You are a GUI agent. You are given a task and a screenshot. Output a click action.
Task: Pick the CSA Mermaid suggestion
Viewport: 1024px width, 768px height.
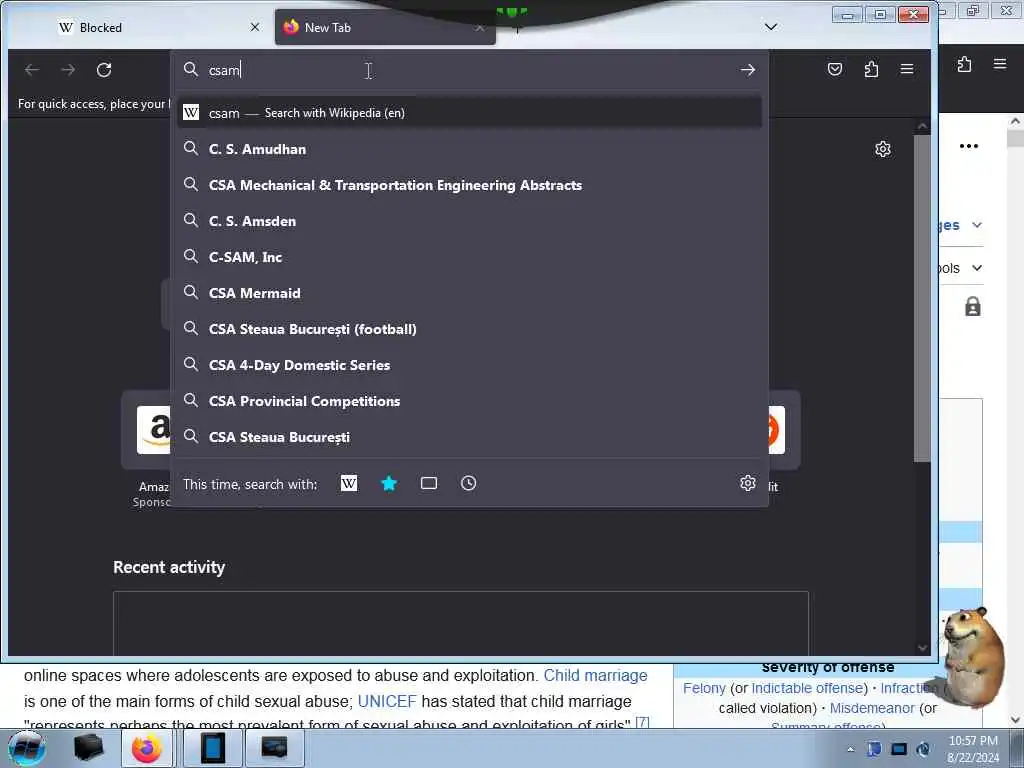click(469, 293)
